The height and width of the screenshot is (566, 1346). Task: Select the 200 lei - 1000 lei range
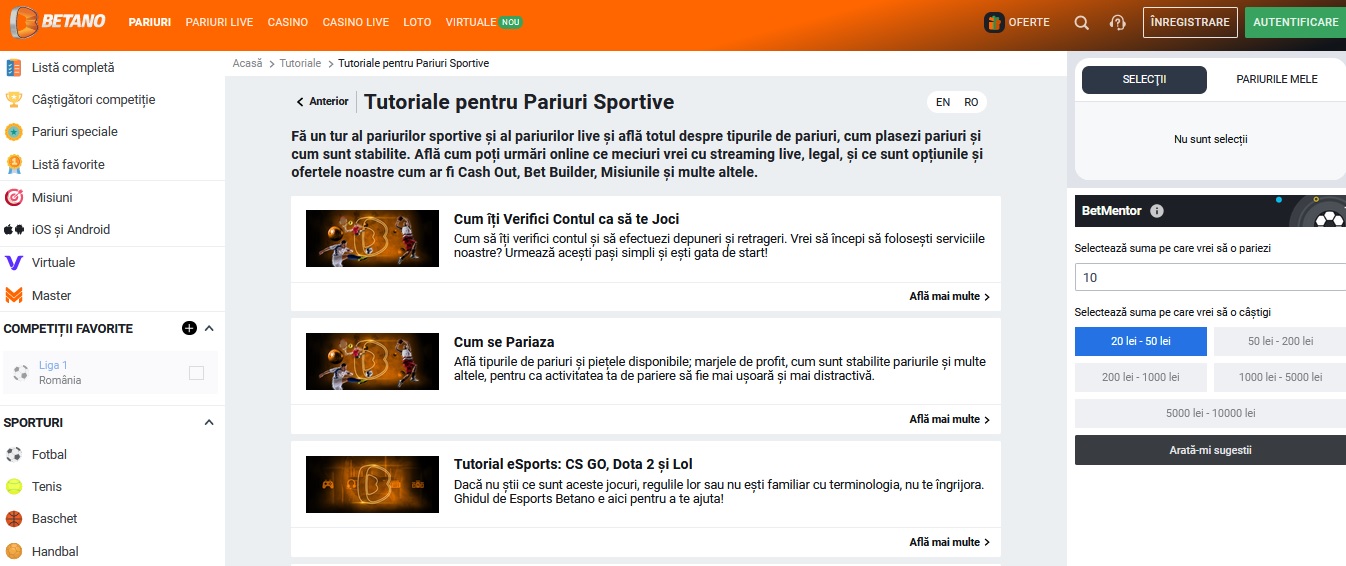pos(1141,377)
